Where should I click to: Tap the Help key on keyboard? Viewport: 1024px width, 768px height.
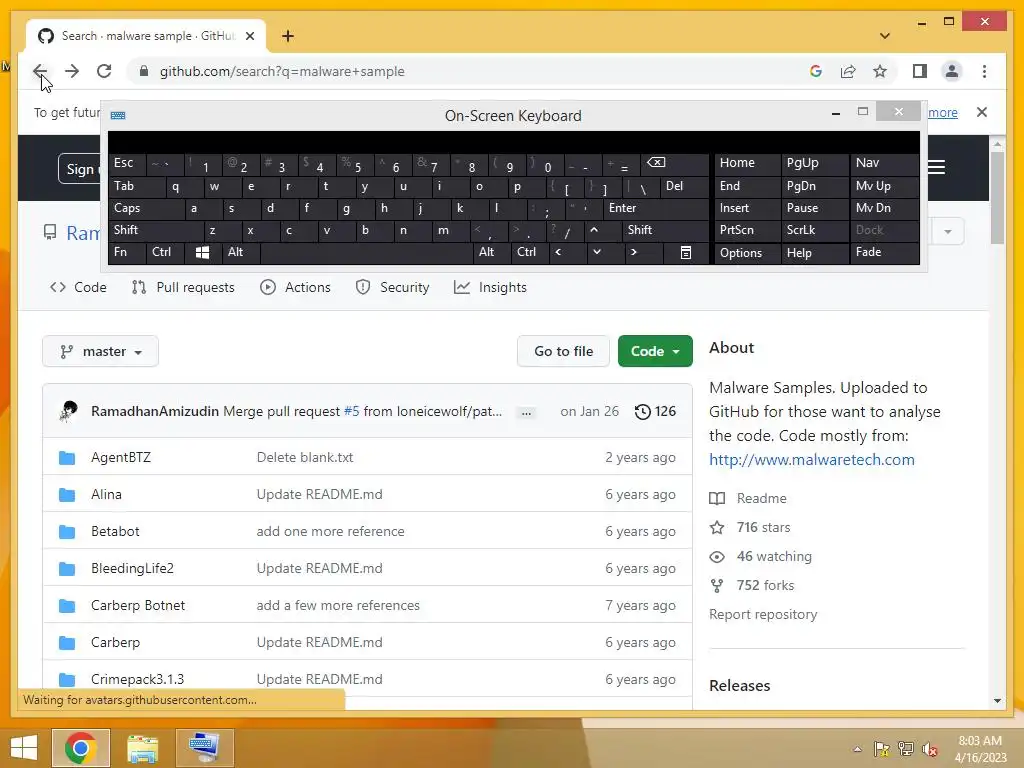point(814,253)
